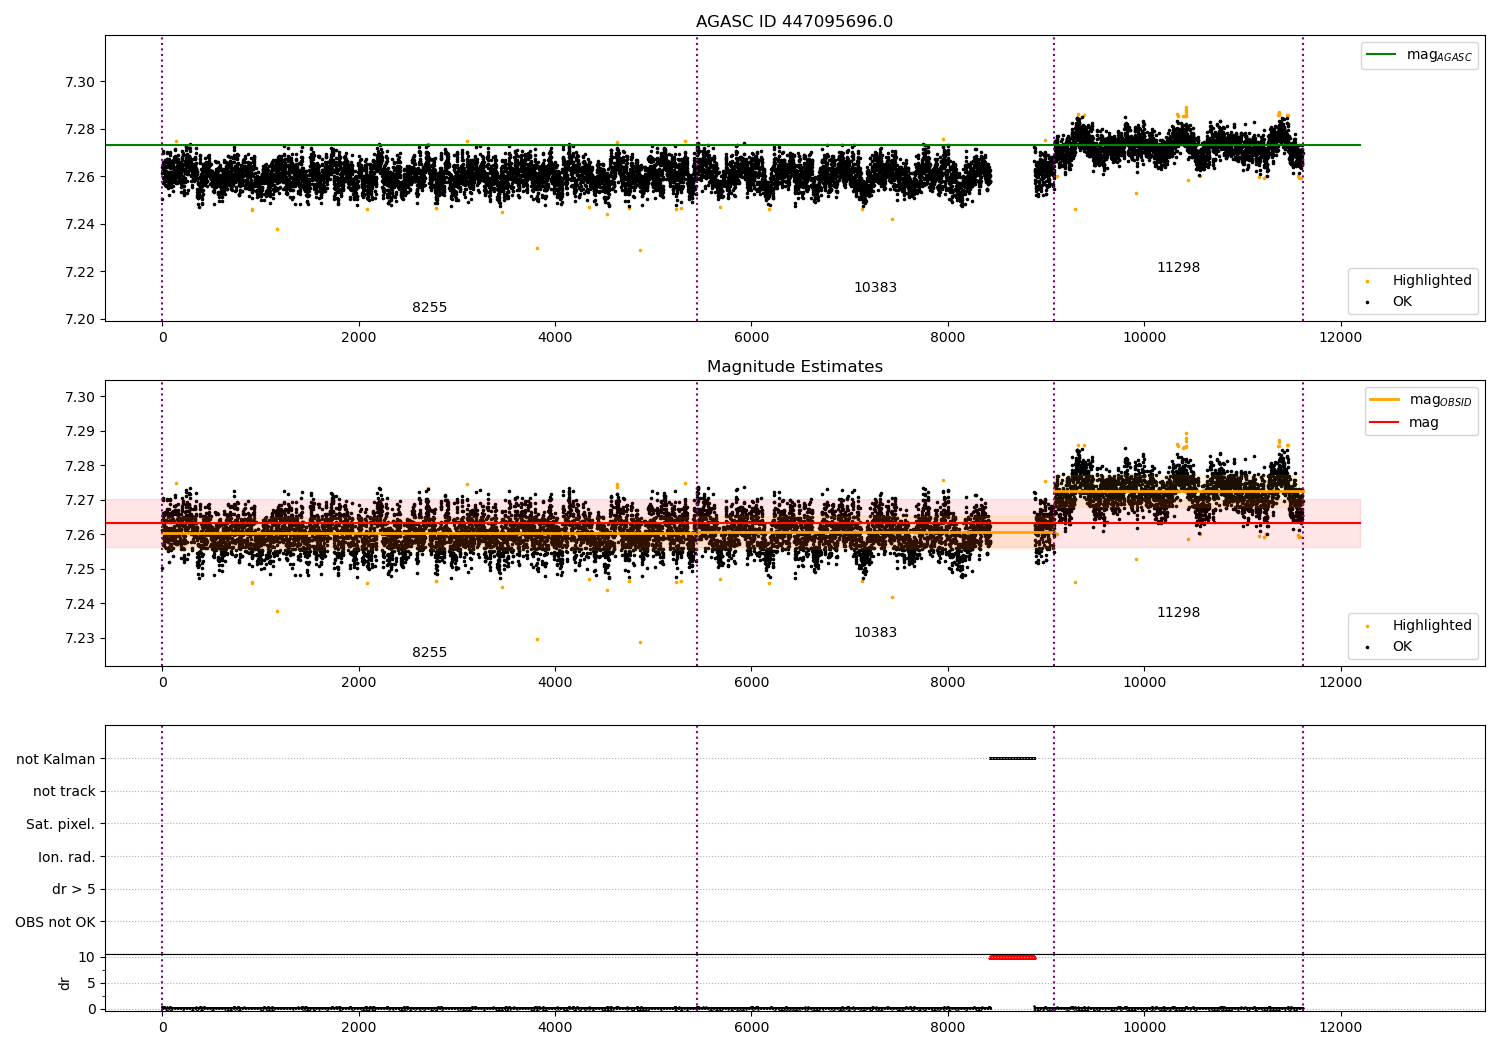Select obsid label 8255 in top plot
Image resolution: width=1500 pixels, height=1050 pixels.
429,308
